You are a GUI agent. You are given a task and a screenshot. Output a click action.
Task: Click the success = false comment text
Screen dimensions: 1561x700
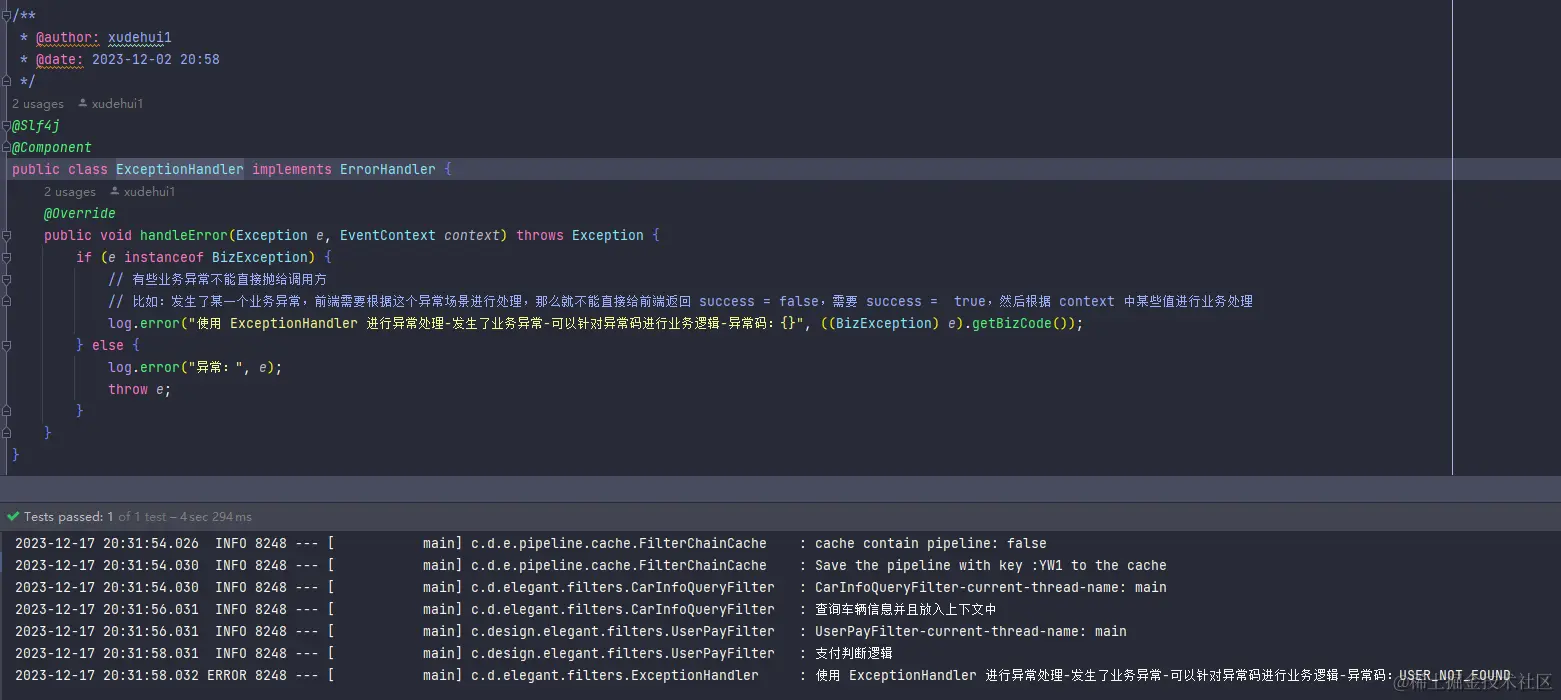759,302
